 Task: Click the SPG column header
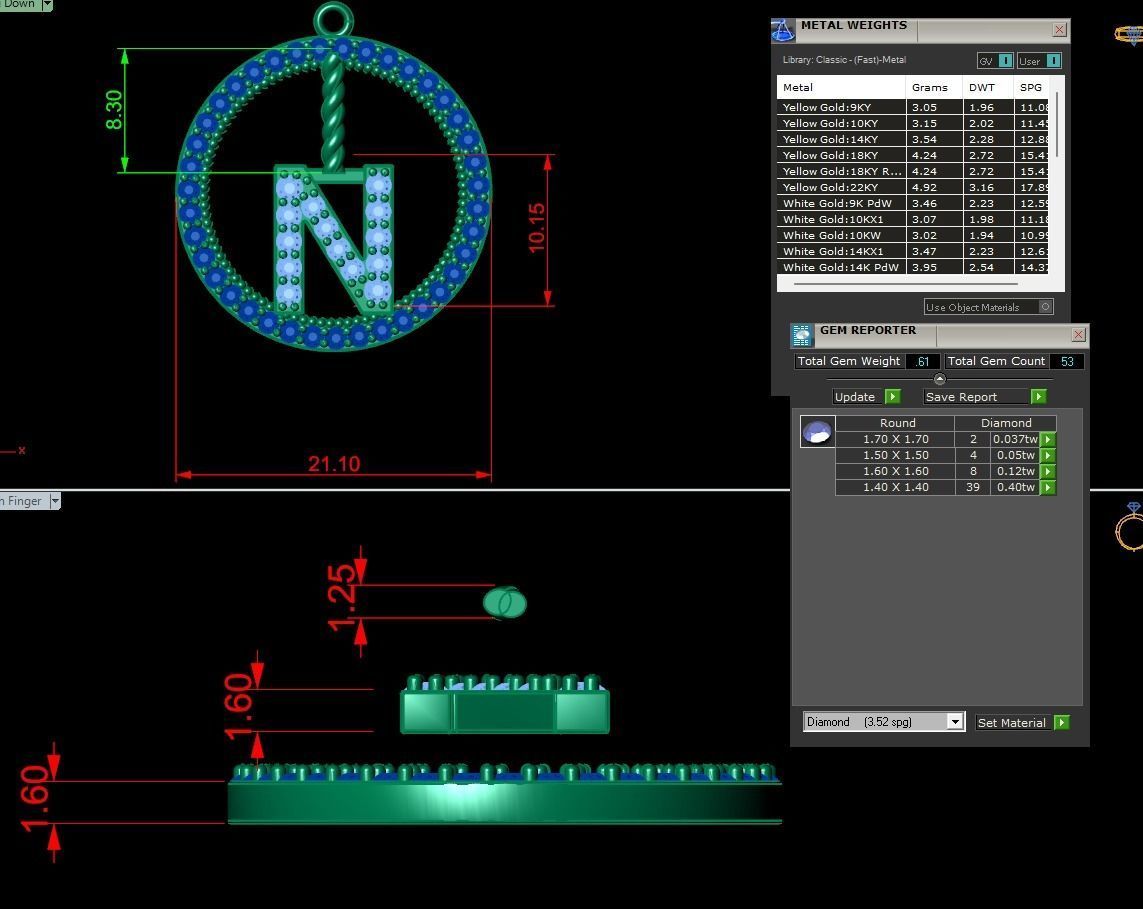coord(1031,87)
